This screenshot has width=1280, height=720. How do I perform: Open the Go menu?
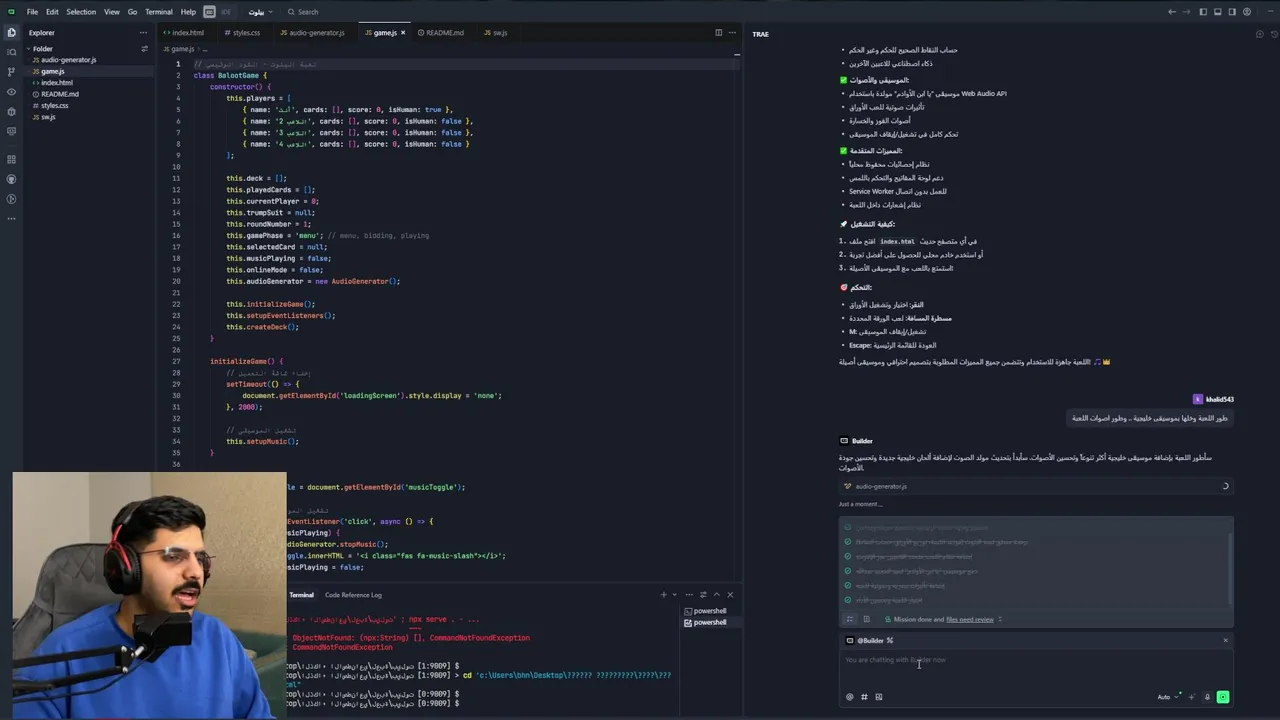point(132,12)
